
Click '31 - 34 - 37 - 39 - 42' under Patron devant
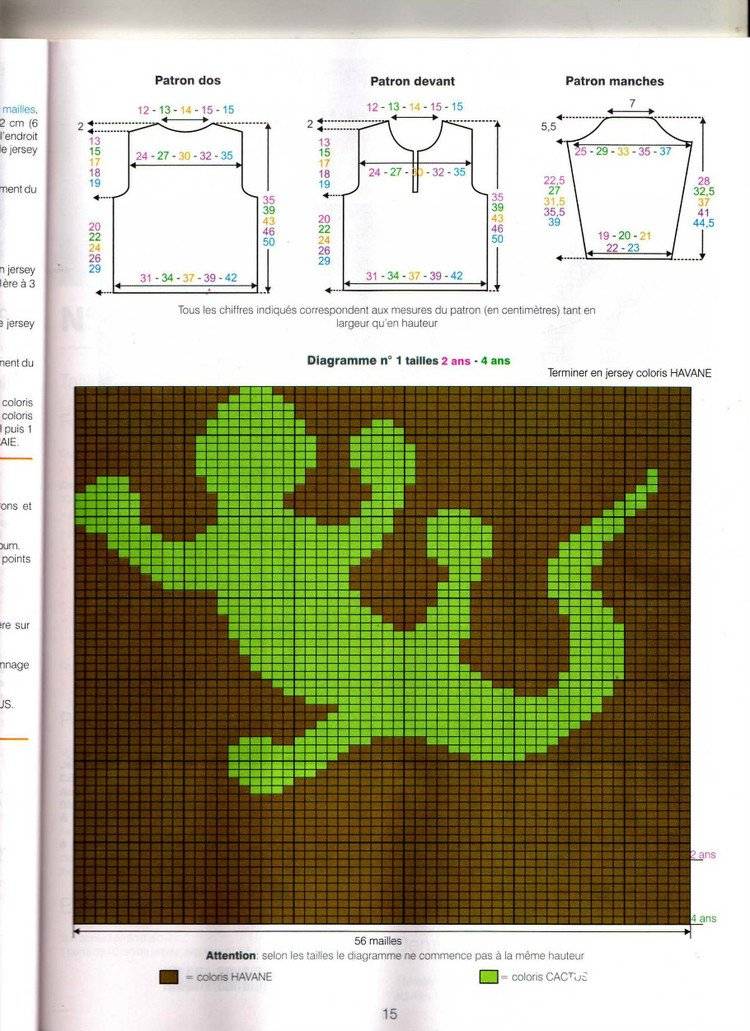414,276
